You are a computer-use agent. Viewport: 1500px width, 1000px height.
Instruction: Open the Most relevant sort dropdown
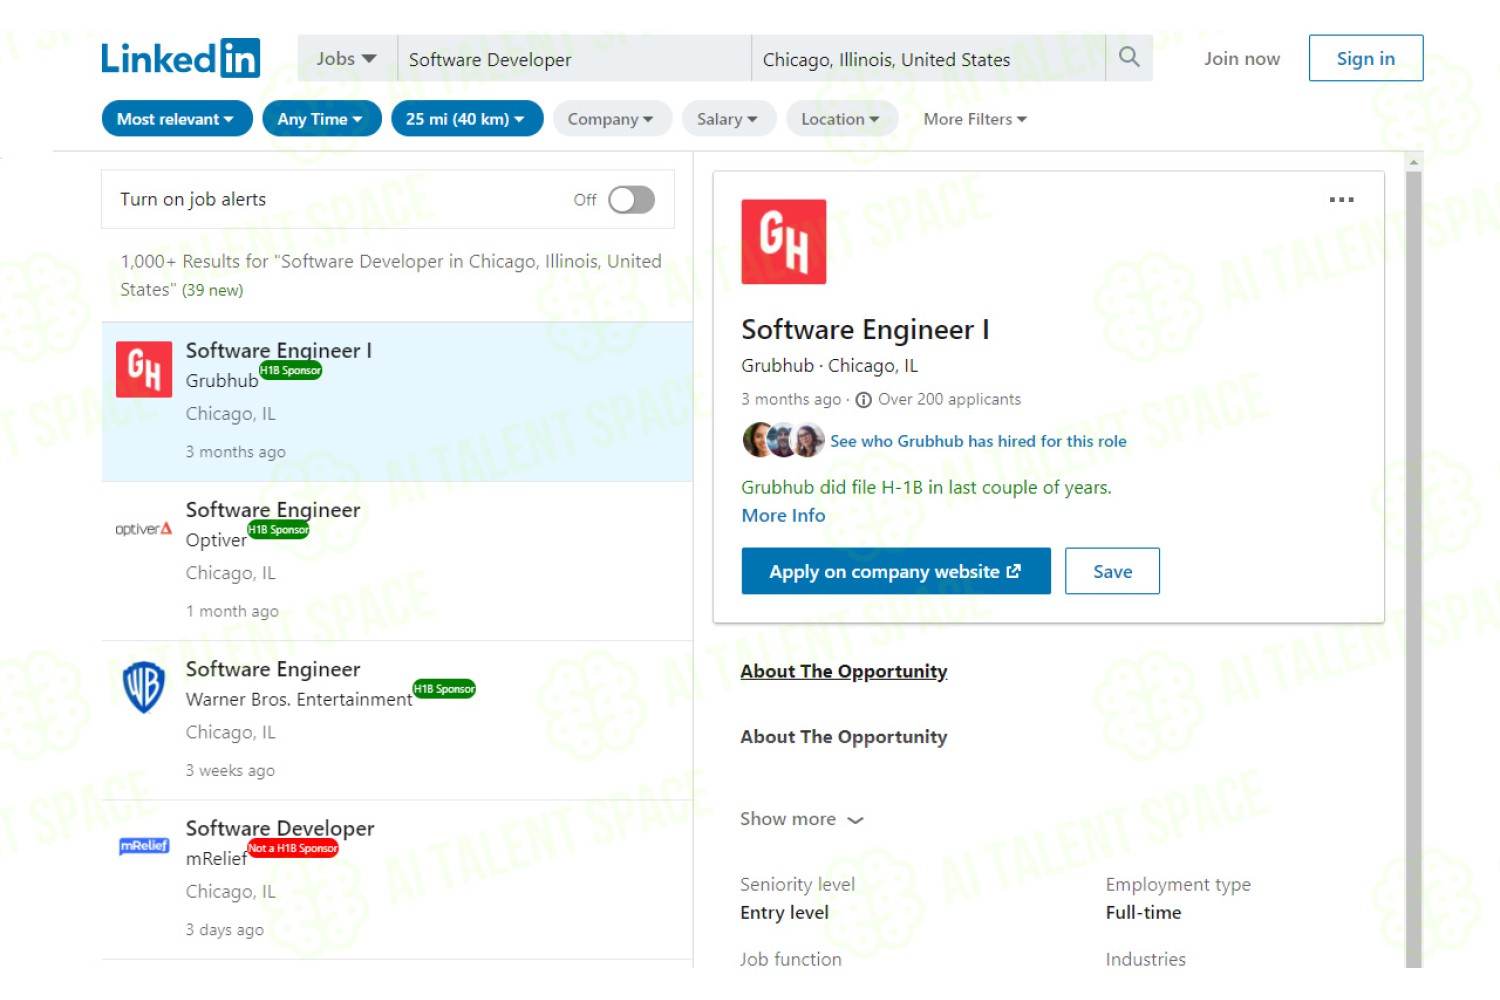(x=176, y=119)
